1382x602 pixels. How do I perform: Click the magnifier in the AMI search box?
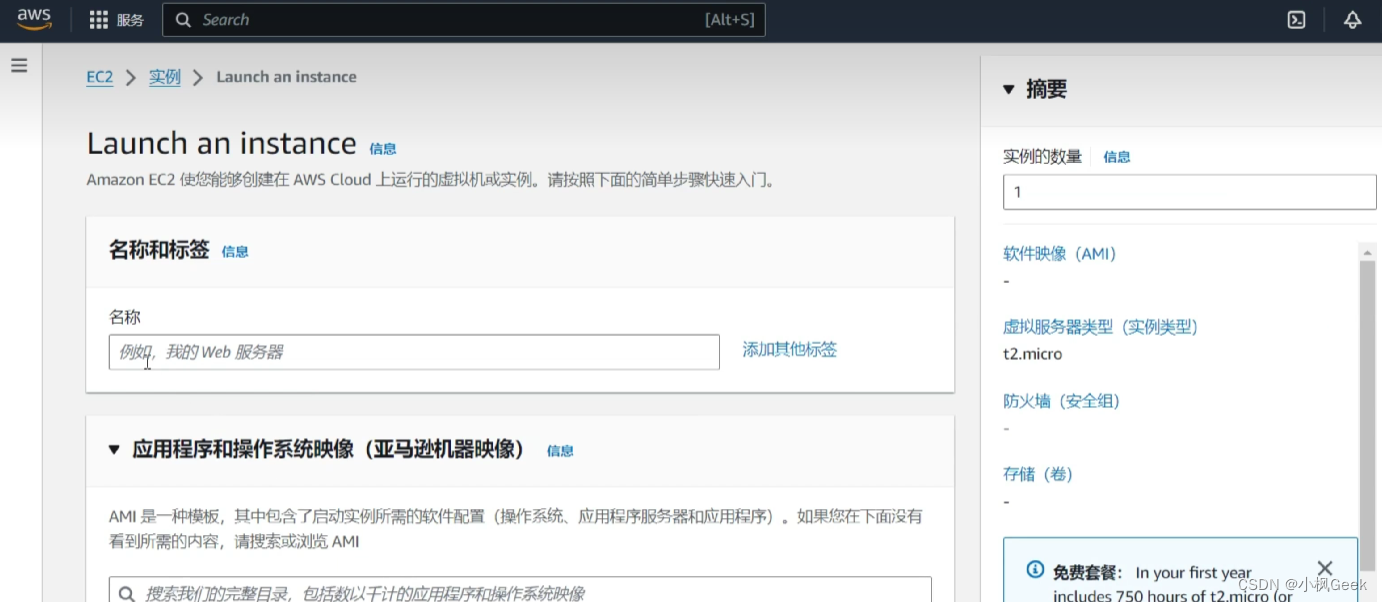pos(126,592)
